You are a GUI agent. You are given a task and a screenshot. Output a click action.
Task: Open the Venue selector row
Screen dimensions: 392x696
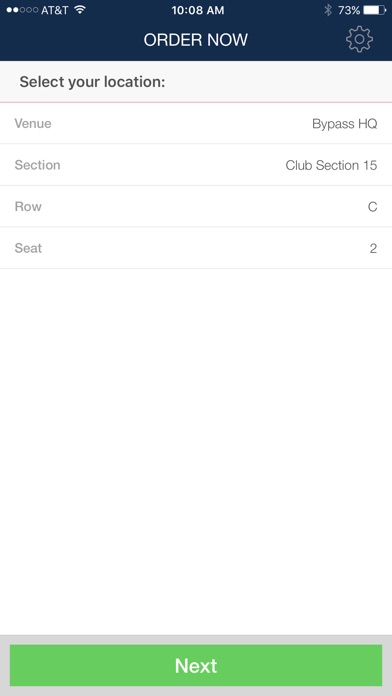tap(196, 123)
